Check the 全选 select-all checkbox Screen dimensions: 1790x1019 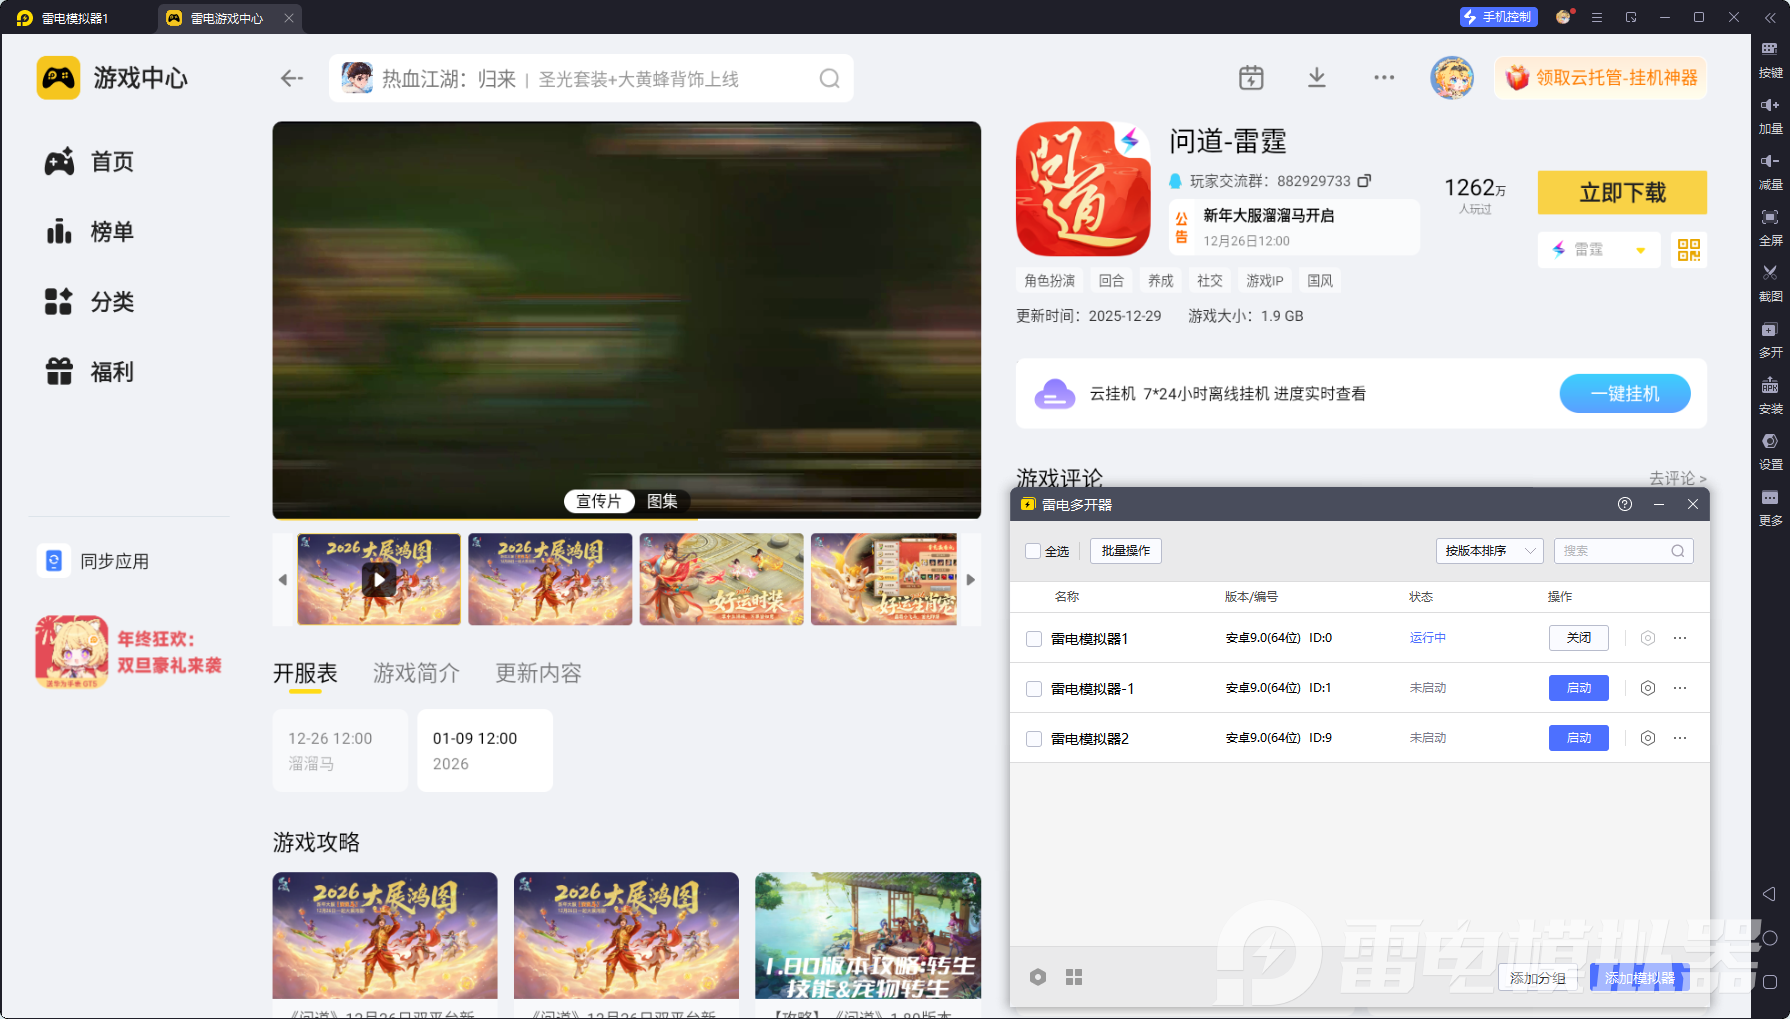[x=1033, y=551]
